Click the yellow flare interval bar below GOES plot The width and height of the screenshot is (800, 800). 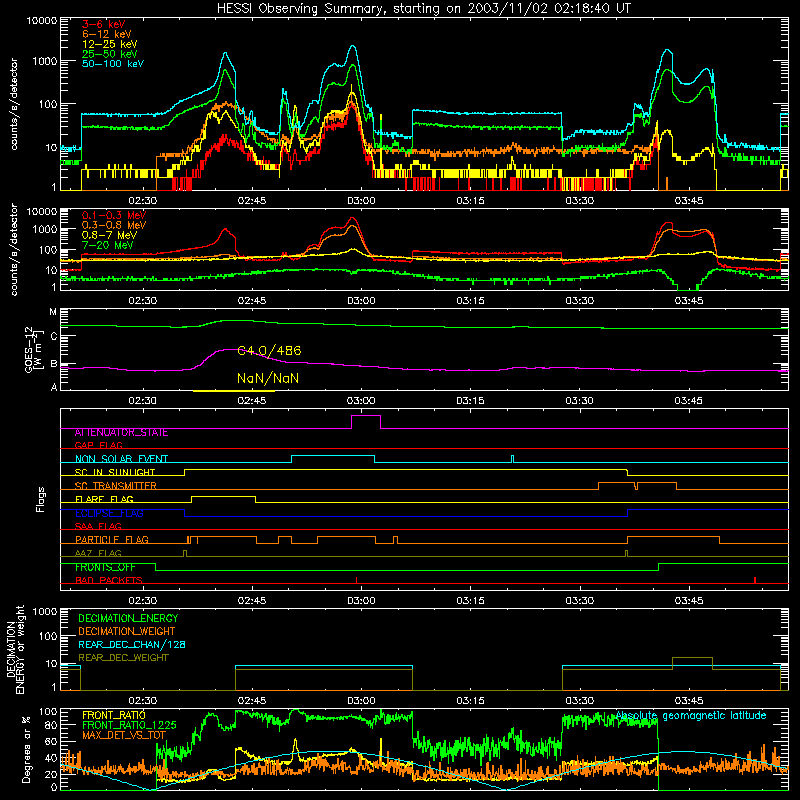[234, 391]
